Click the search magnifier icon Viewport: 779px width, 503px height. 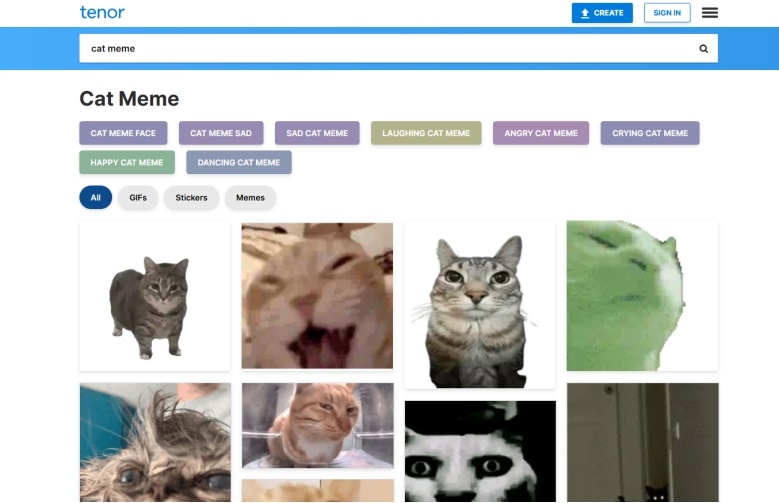tap(703, 49)
